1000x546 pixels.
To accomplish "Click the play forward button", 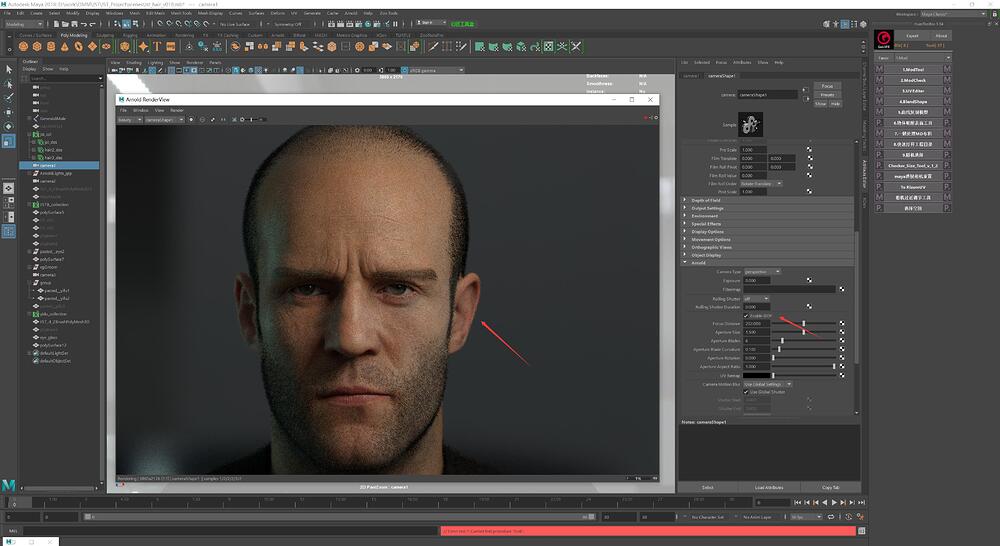I will click(834, 503).
